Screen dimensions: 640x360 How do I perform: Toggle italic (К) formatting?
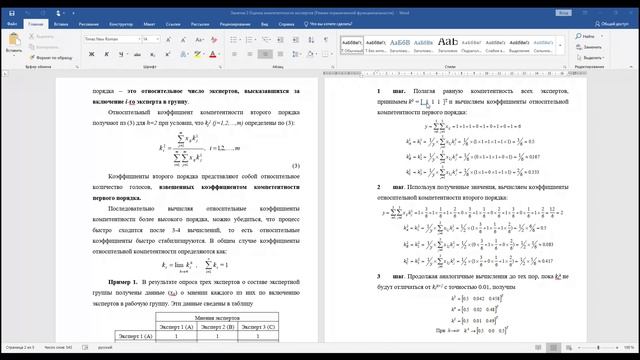click(107, 54)
